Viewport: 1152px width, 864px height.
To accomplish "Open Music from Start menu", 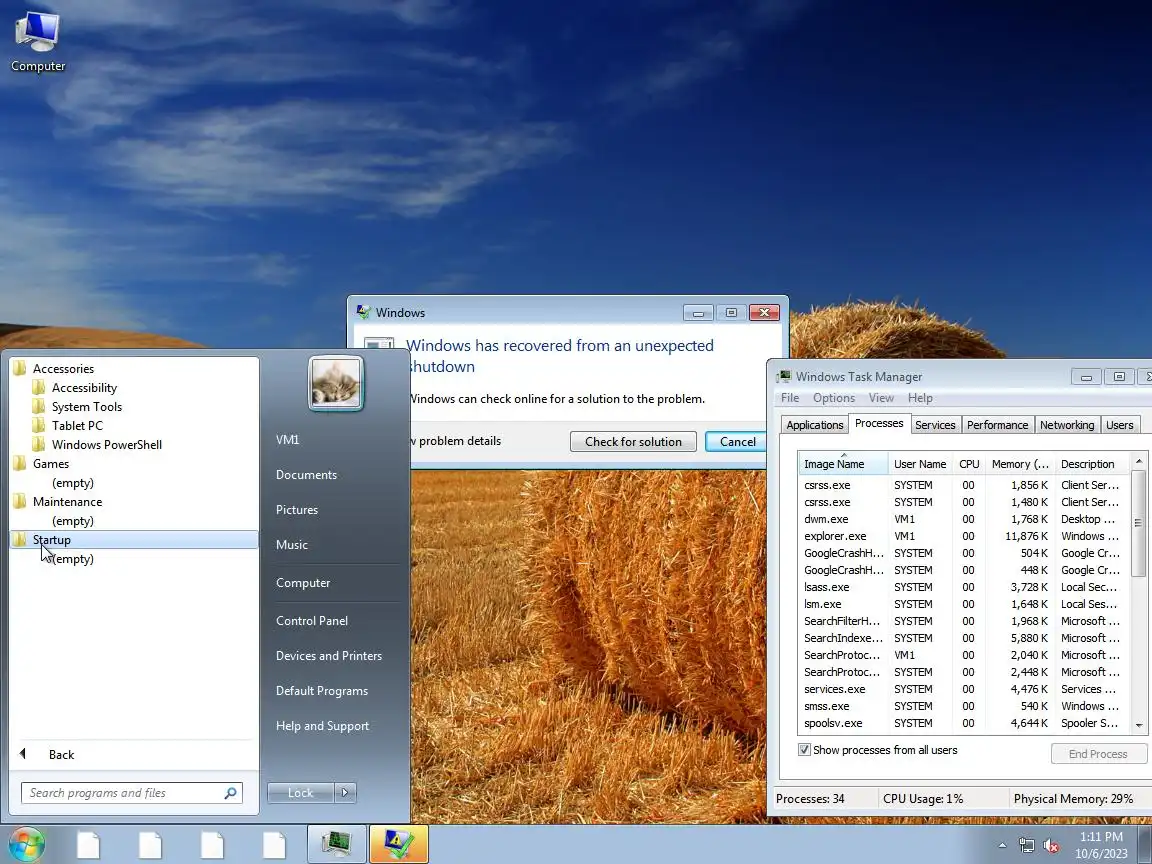I will (x=292, y=544).
